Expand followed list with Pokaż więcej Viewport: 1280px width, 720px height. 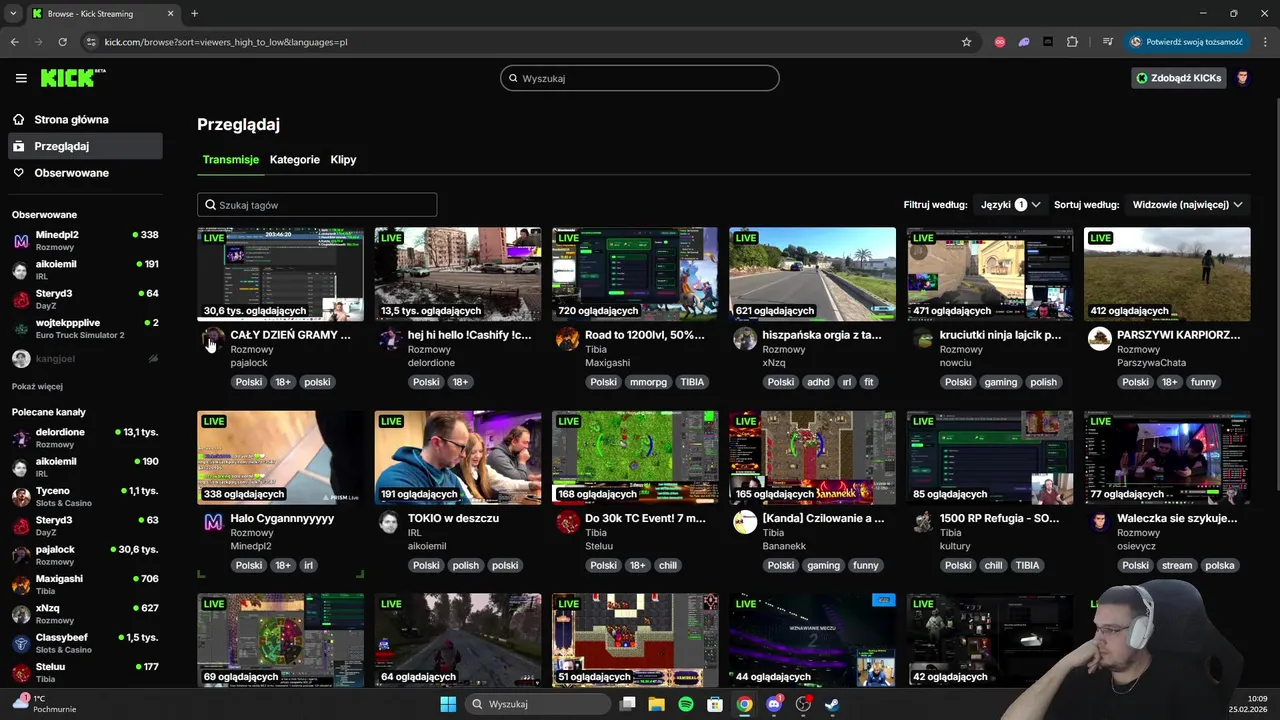point(37,386)
